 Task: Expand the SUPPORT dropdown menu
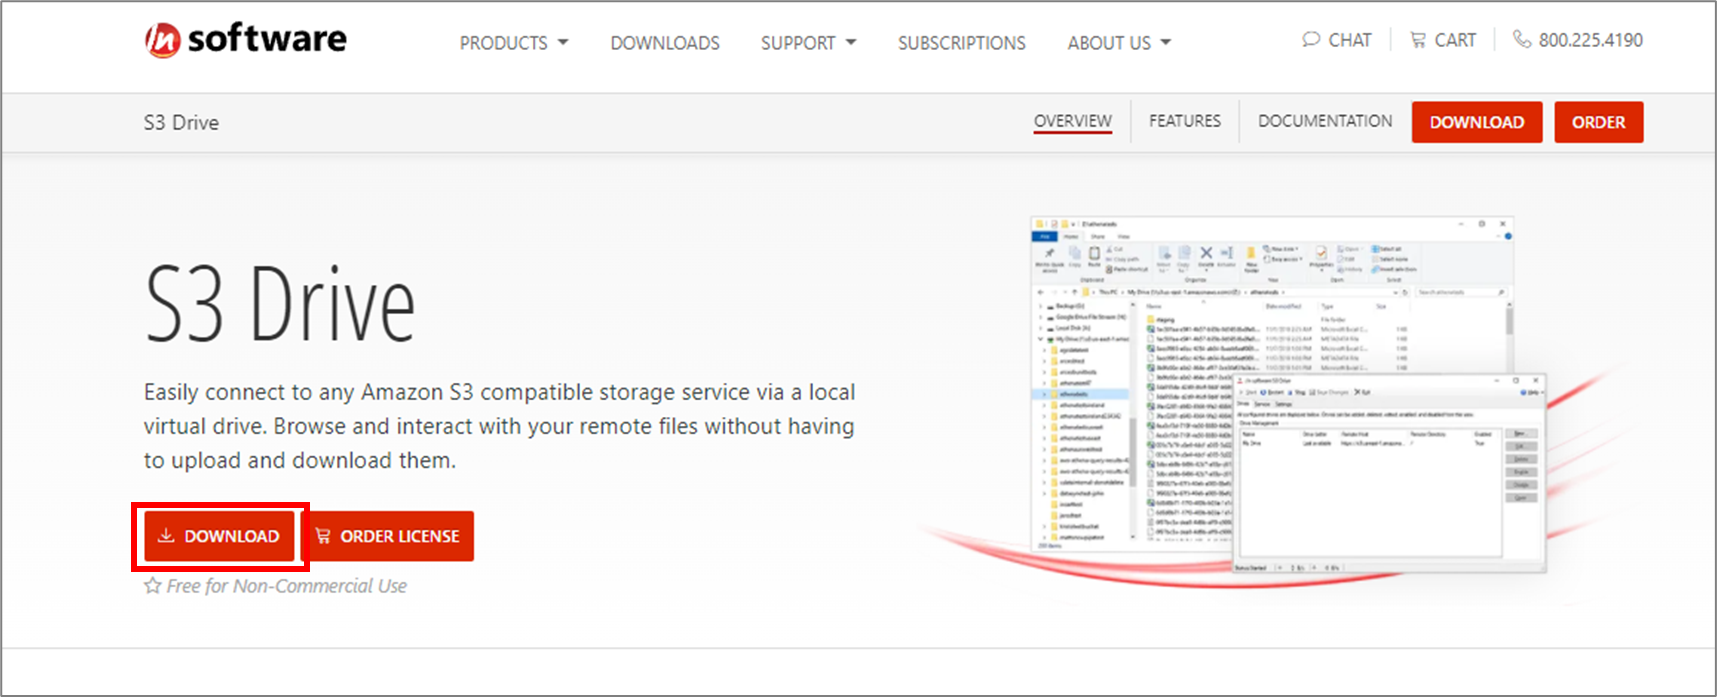tap(808, 43)
